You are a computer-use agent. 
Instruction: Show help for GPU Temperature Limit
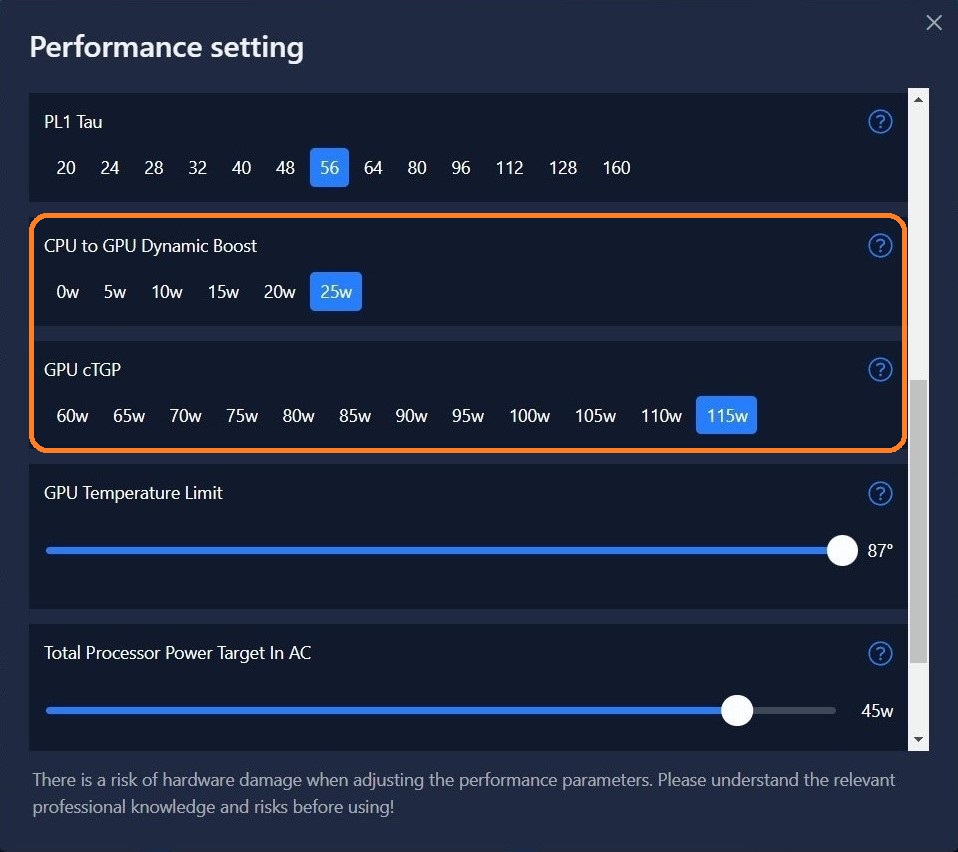pos(880,493)
